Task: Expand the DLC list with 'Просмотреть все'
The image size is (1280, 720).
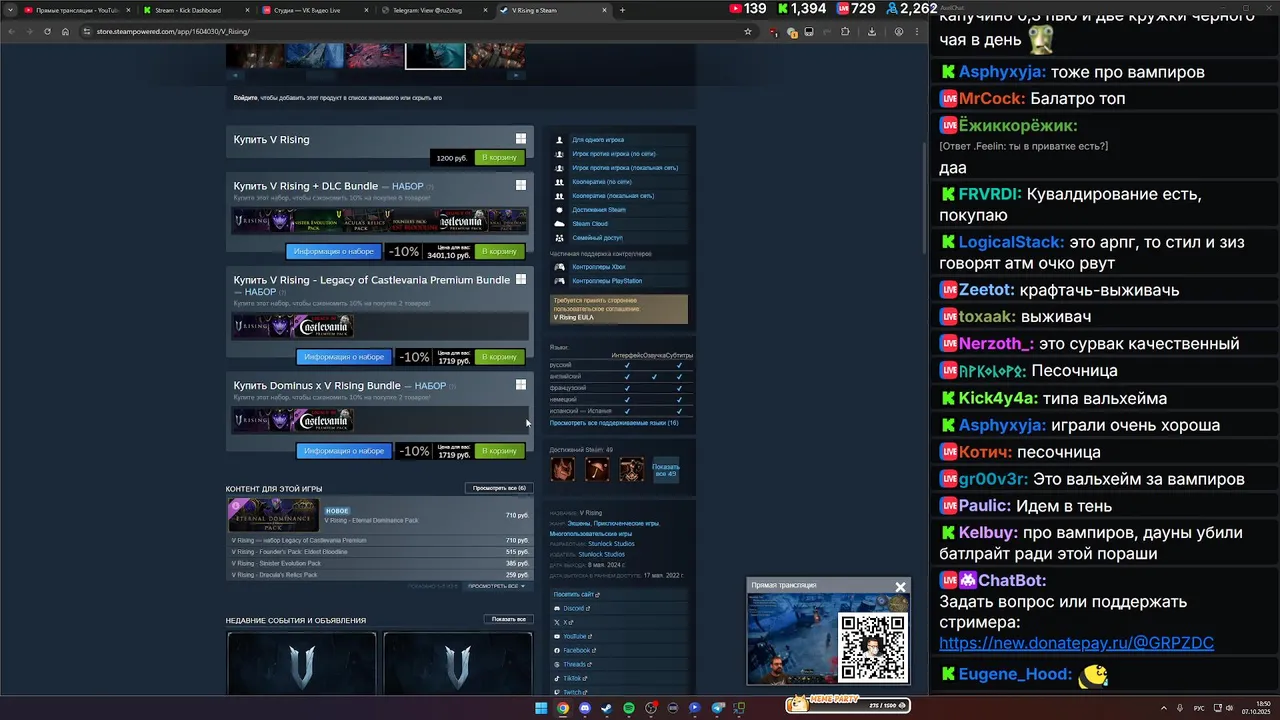Action: point(496,586)
